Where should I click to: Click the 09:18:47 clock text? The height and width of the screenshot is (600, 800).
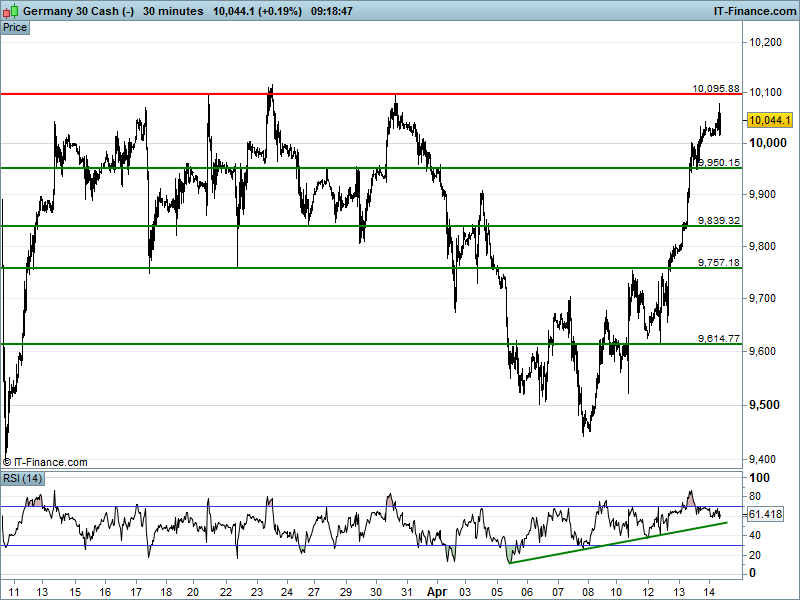(x=332, y=11)
